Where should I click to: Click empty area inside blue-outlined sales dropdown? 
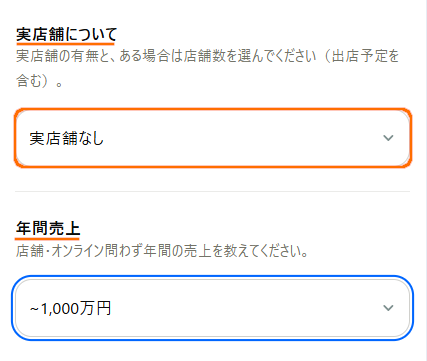click(247, 308)
